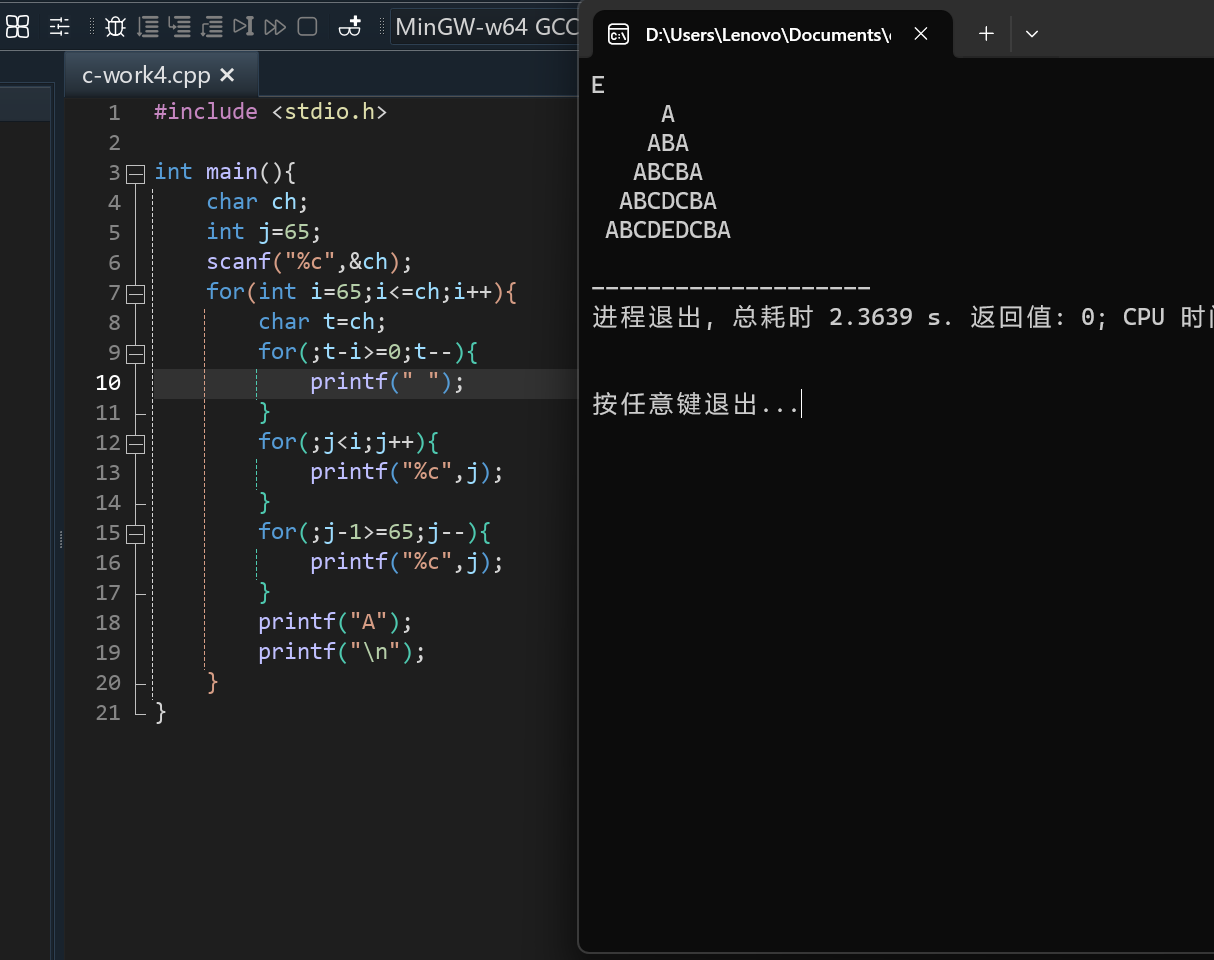Select the Step Over debug icon
The height and width of the screenshot is (960, 1214).
click(148, 27)
